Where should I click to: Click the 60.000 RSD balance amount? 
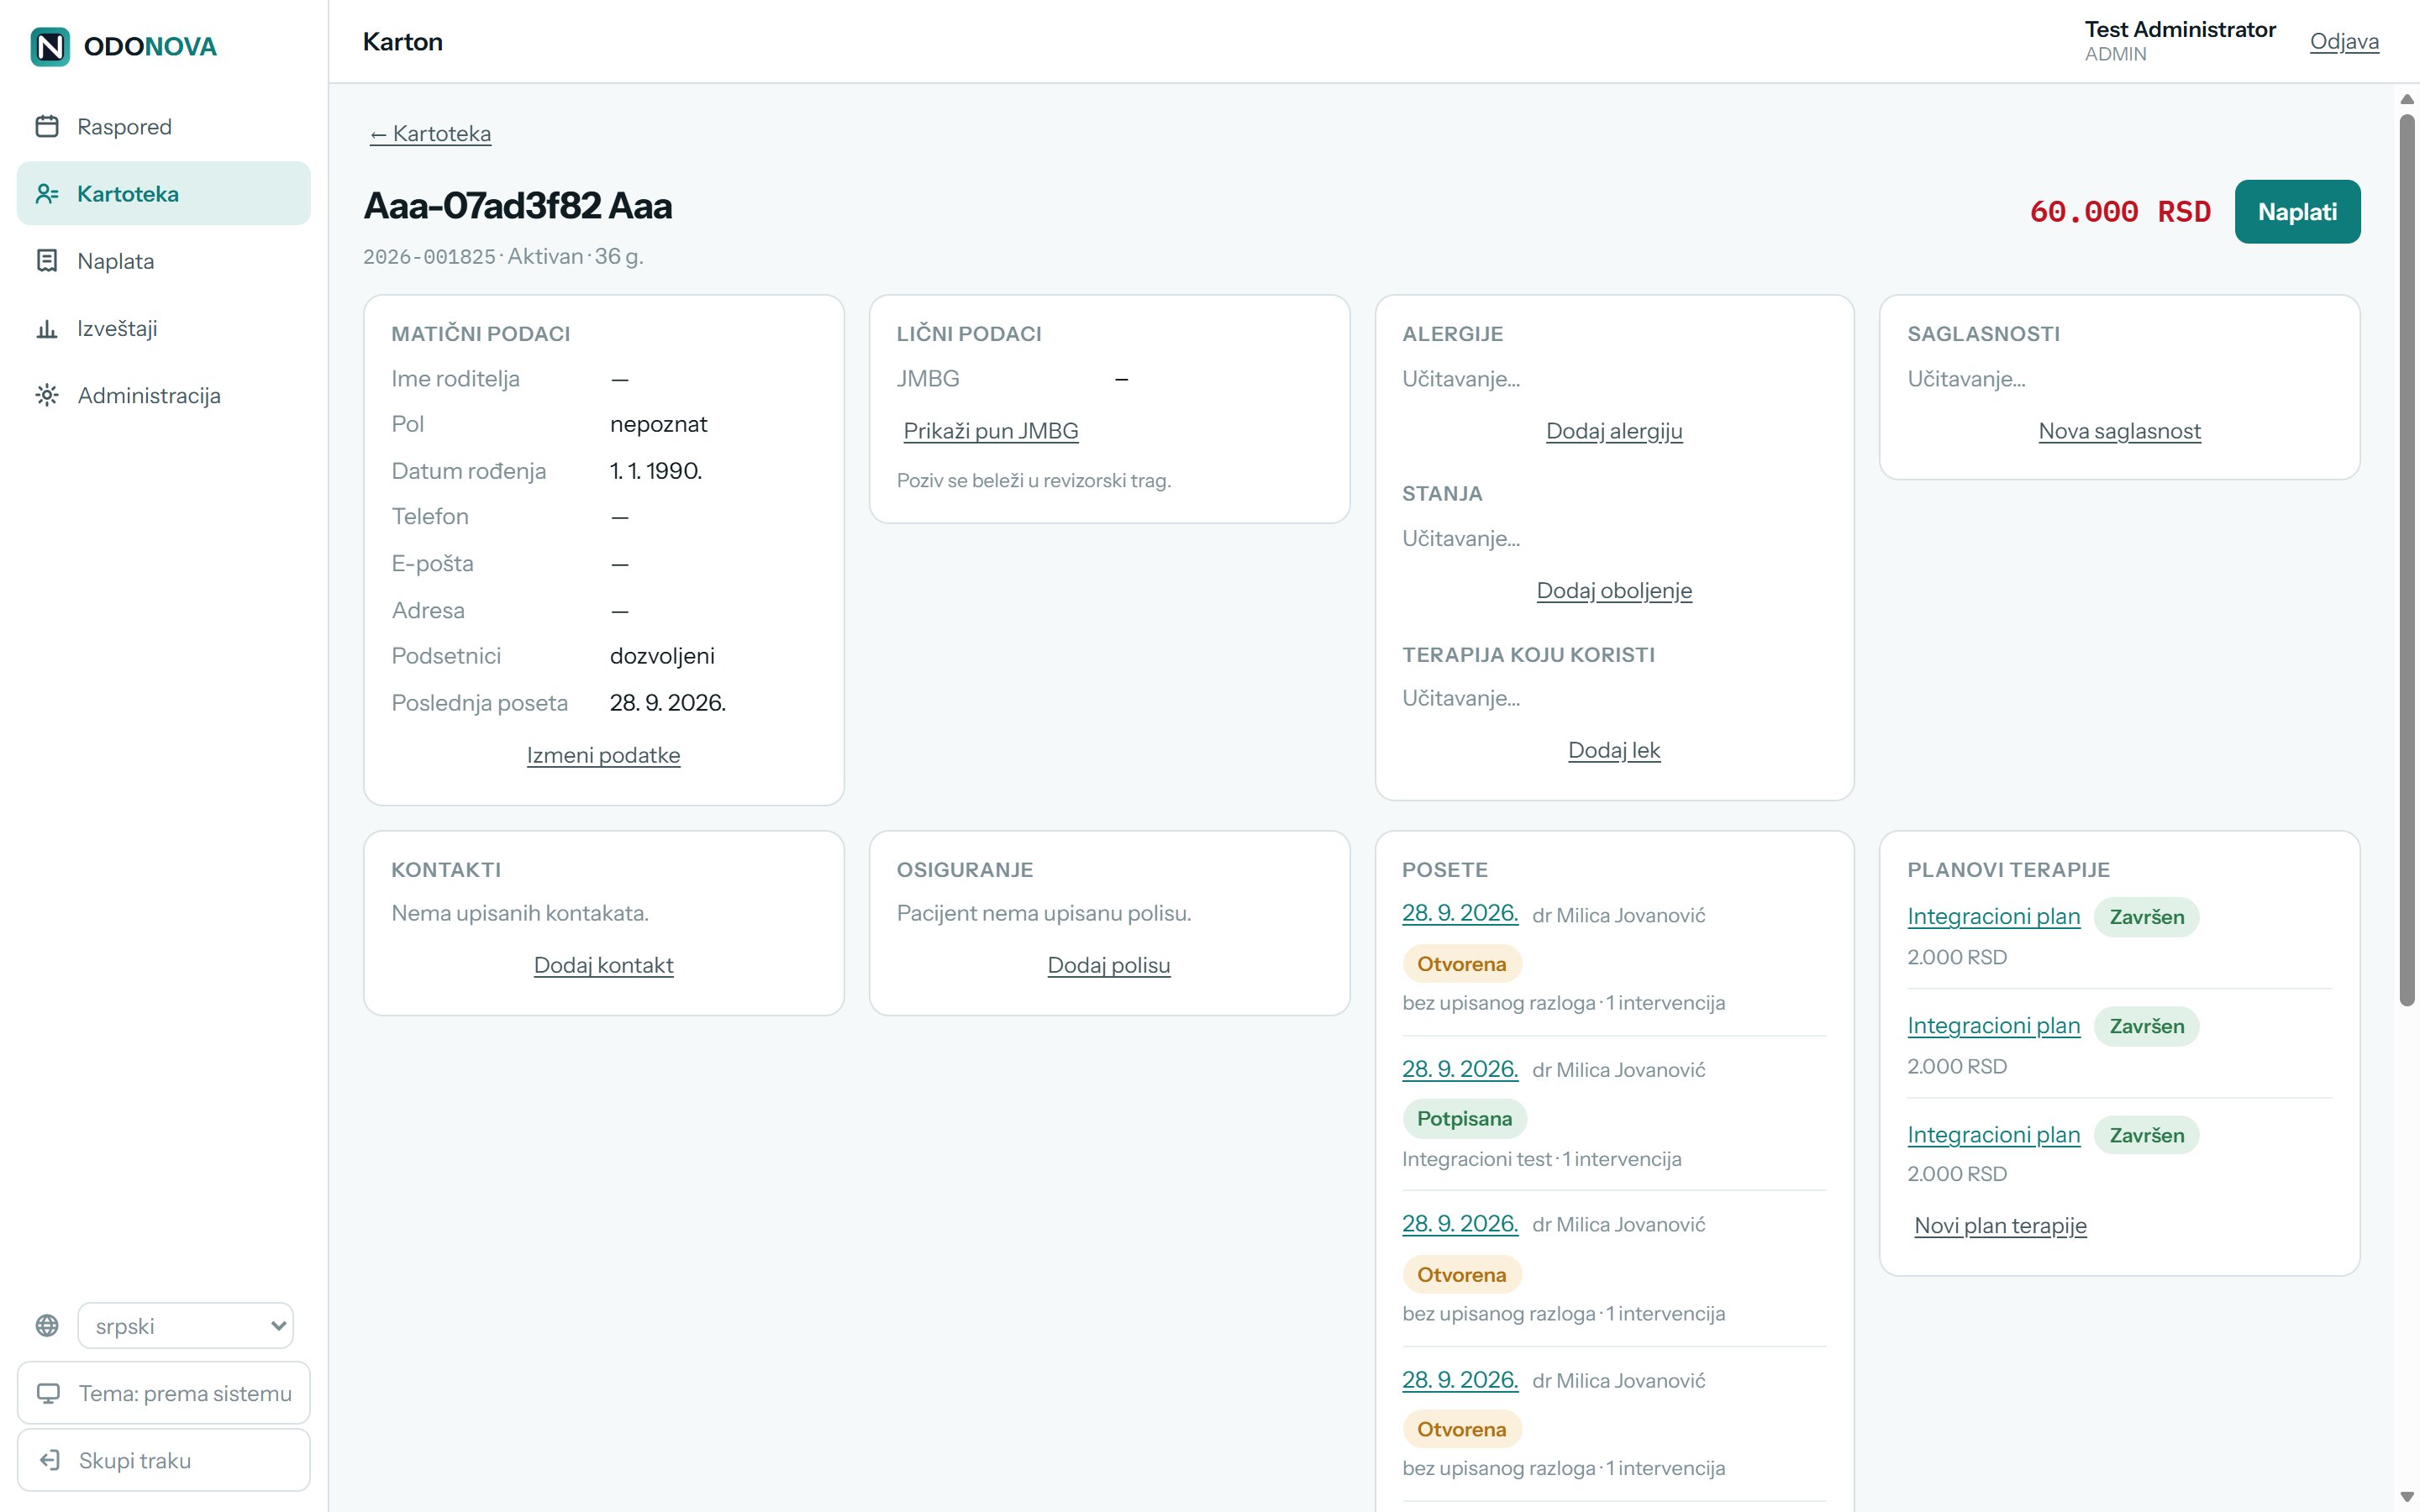2119,212
